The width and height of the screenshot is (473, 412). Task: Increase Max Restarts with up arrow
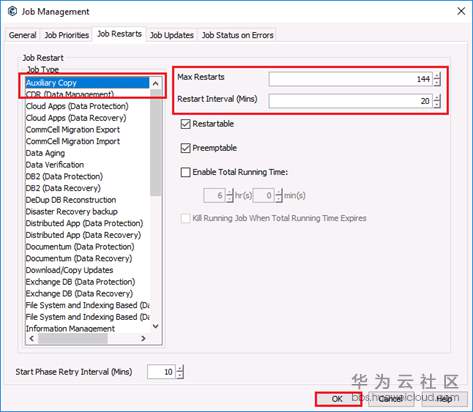[437, 76]
